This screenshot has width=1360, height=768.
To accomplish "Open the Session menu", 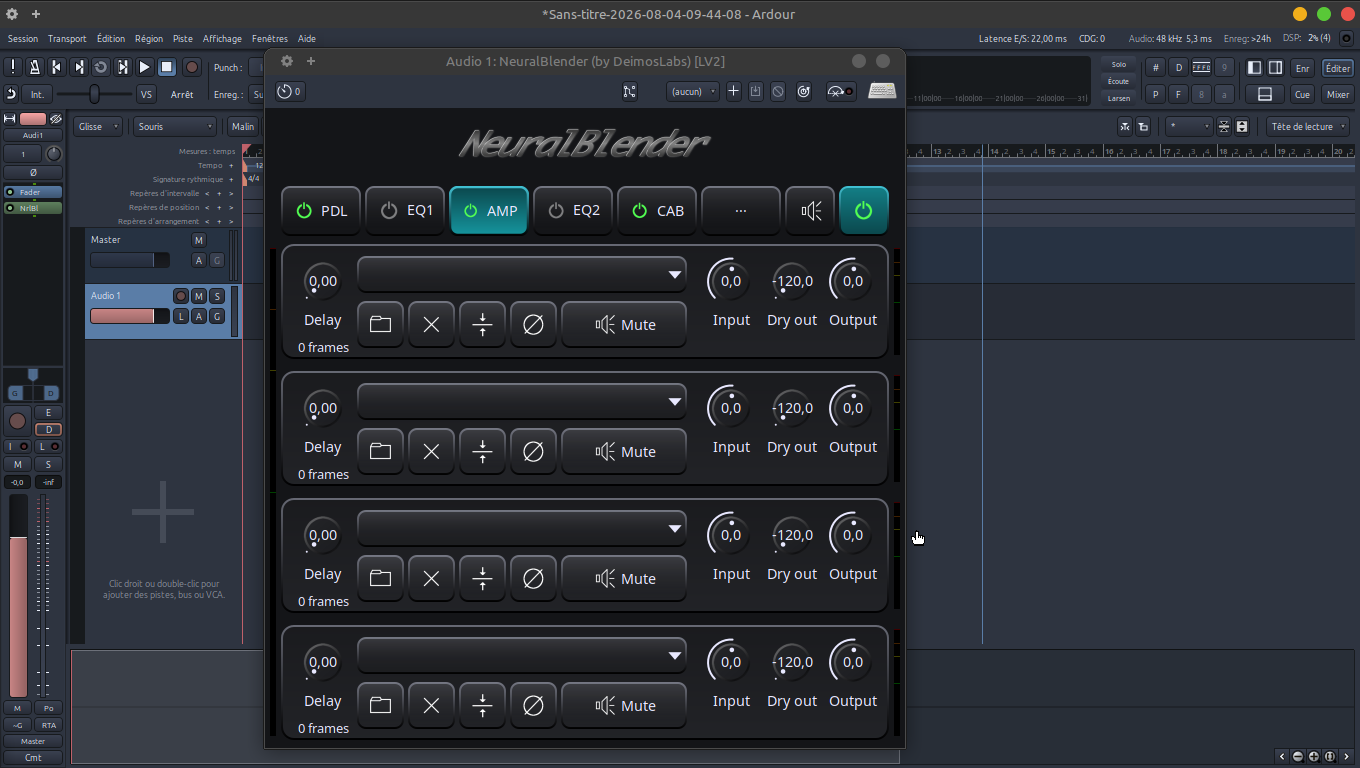I will coord(23,38).
